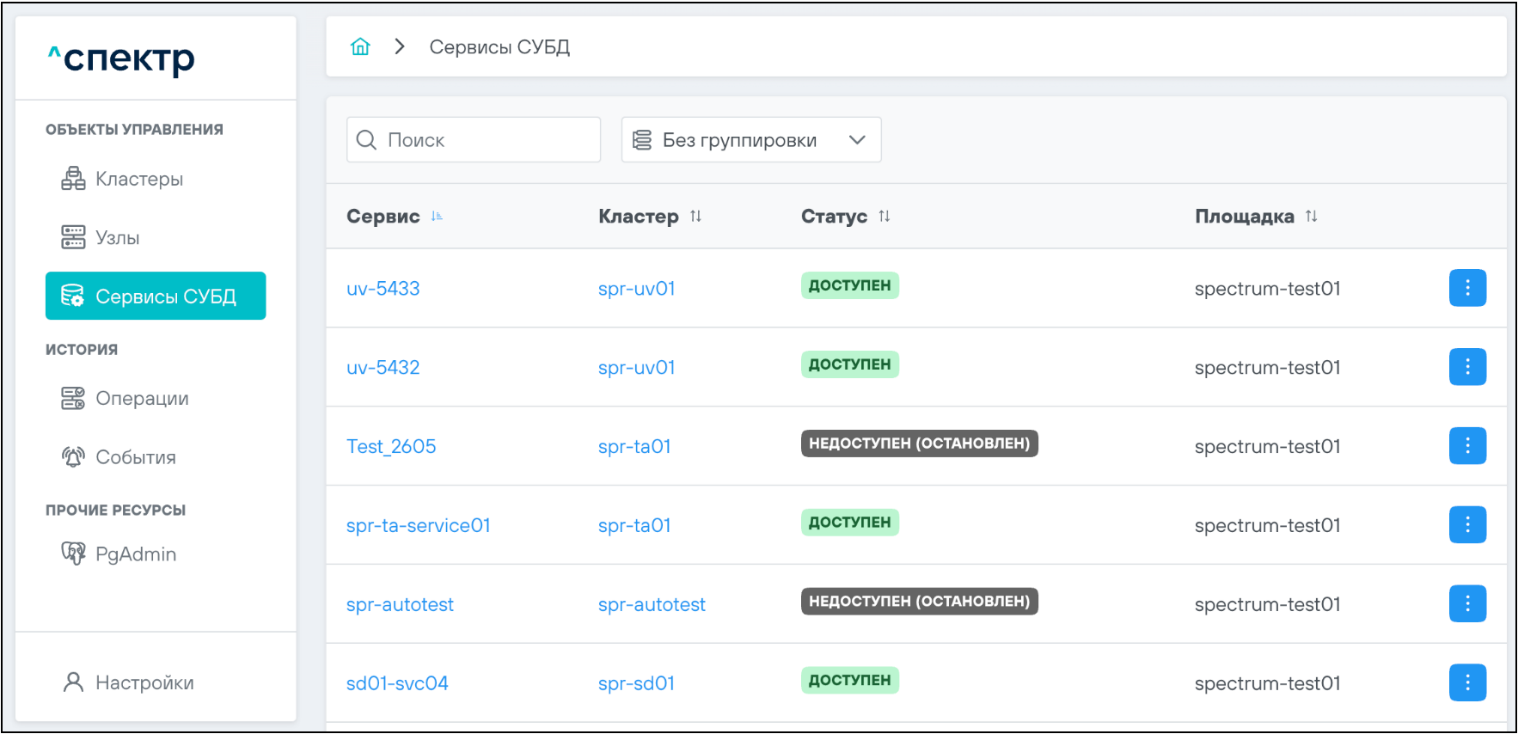Image resolution: width=1518 pixels, height=734 pixels.
Task: Click the sort icon next to Площадка
Action: point(1311,217)
